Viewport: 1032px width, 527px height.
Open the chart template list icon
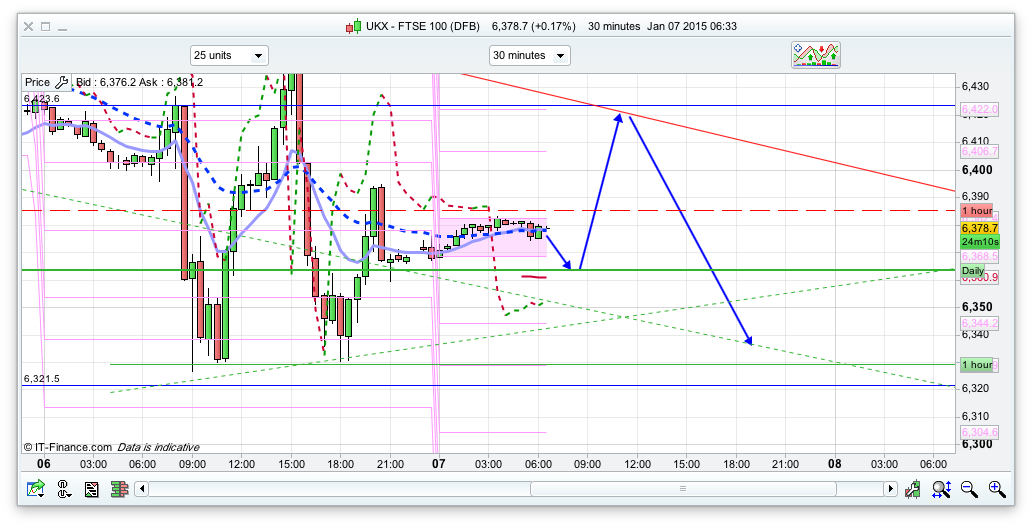91,489
